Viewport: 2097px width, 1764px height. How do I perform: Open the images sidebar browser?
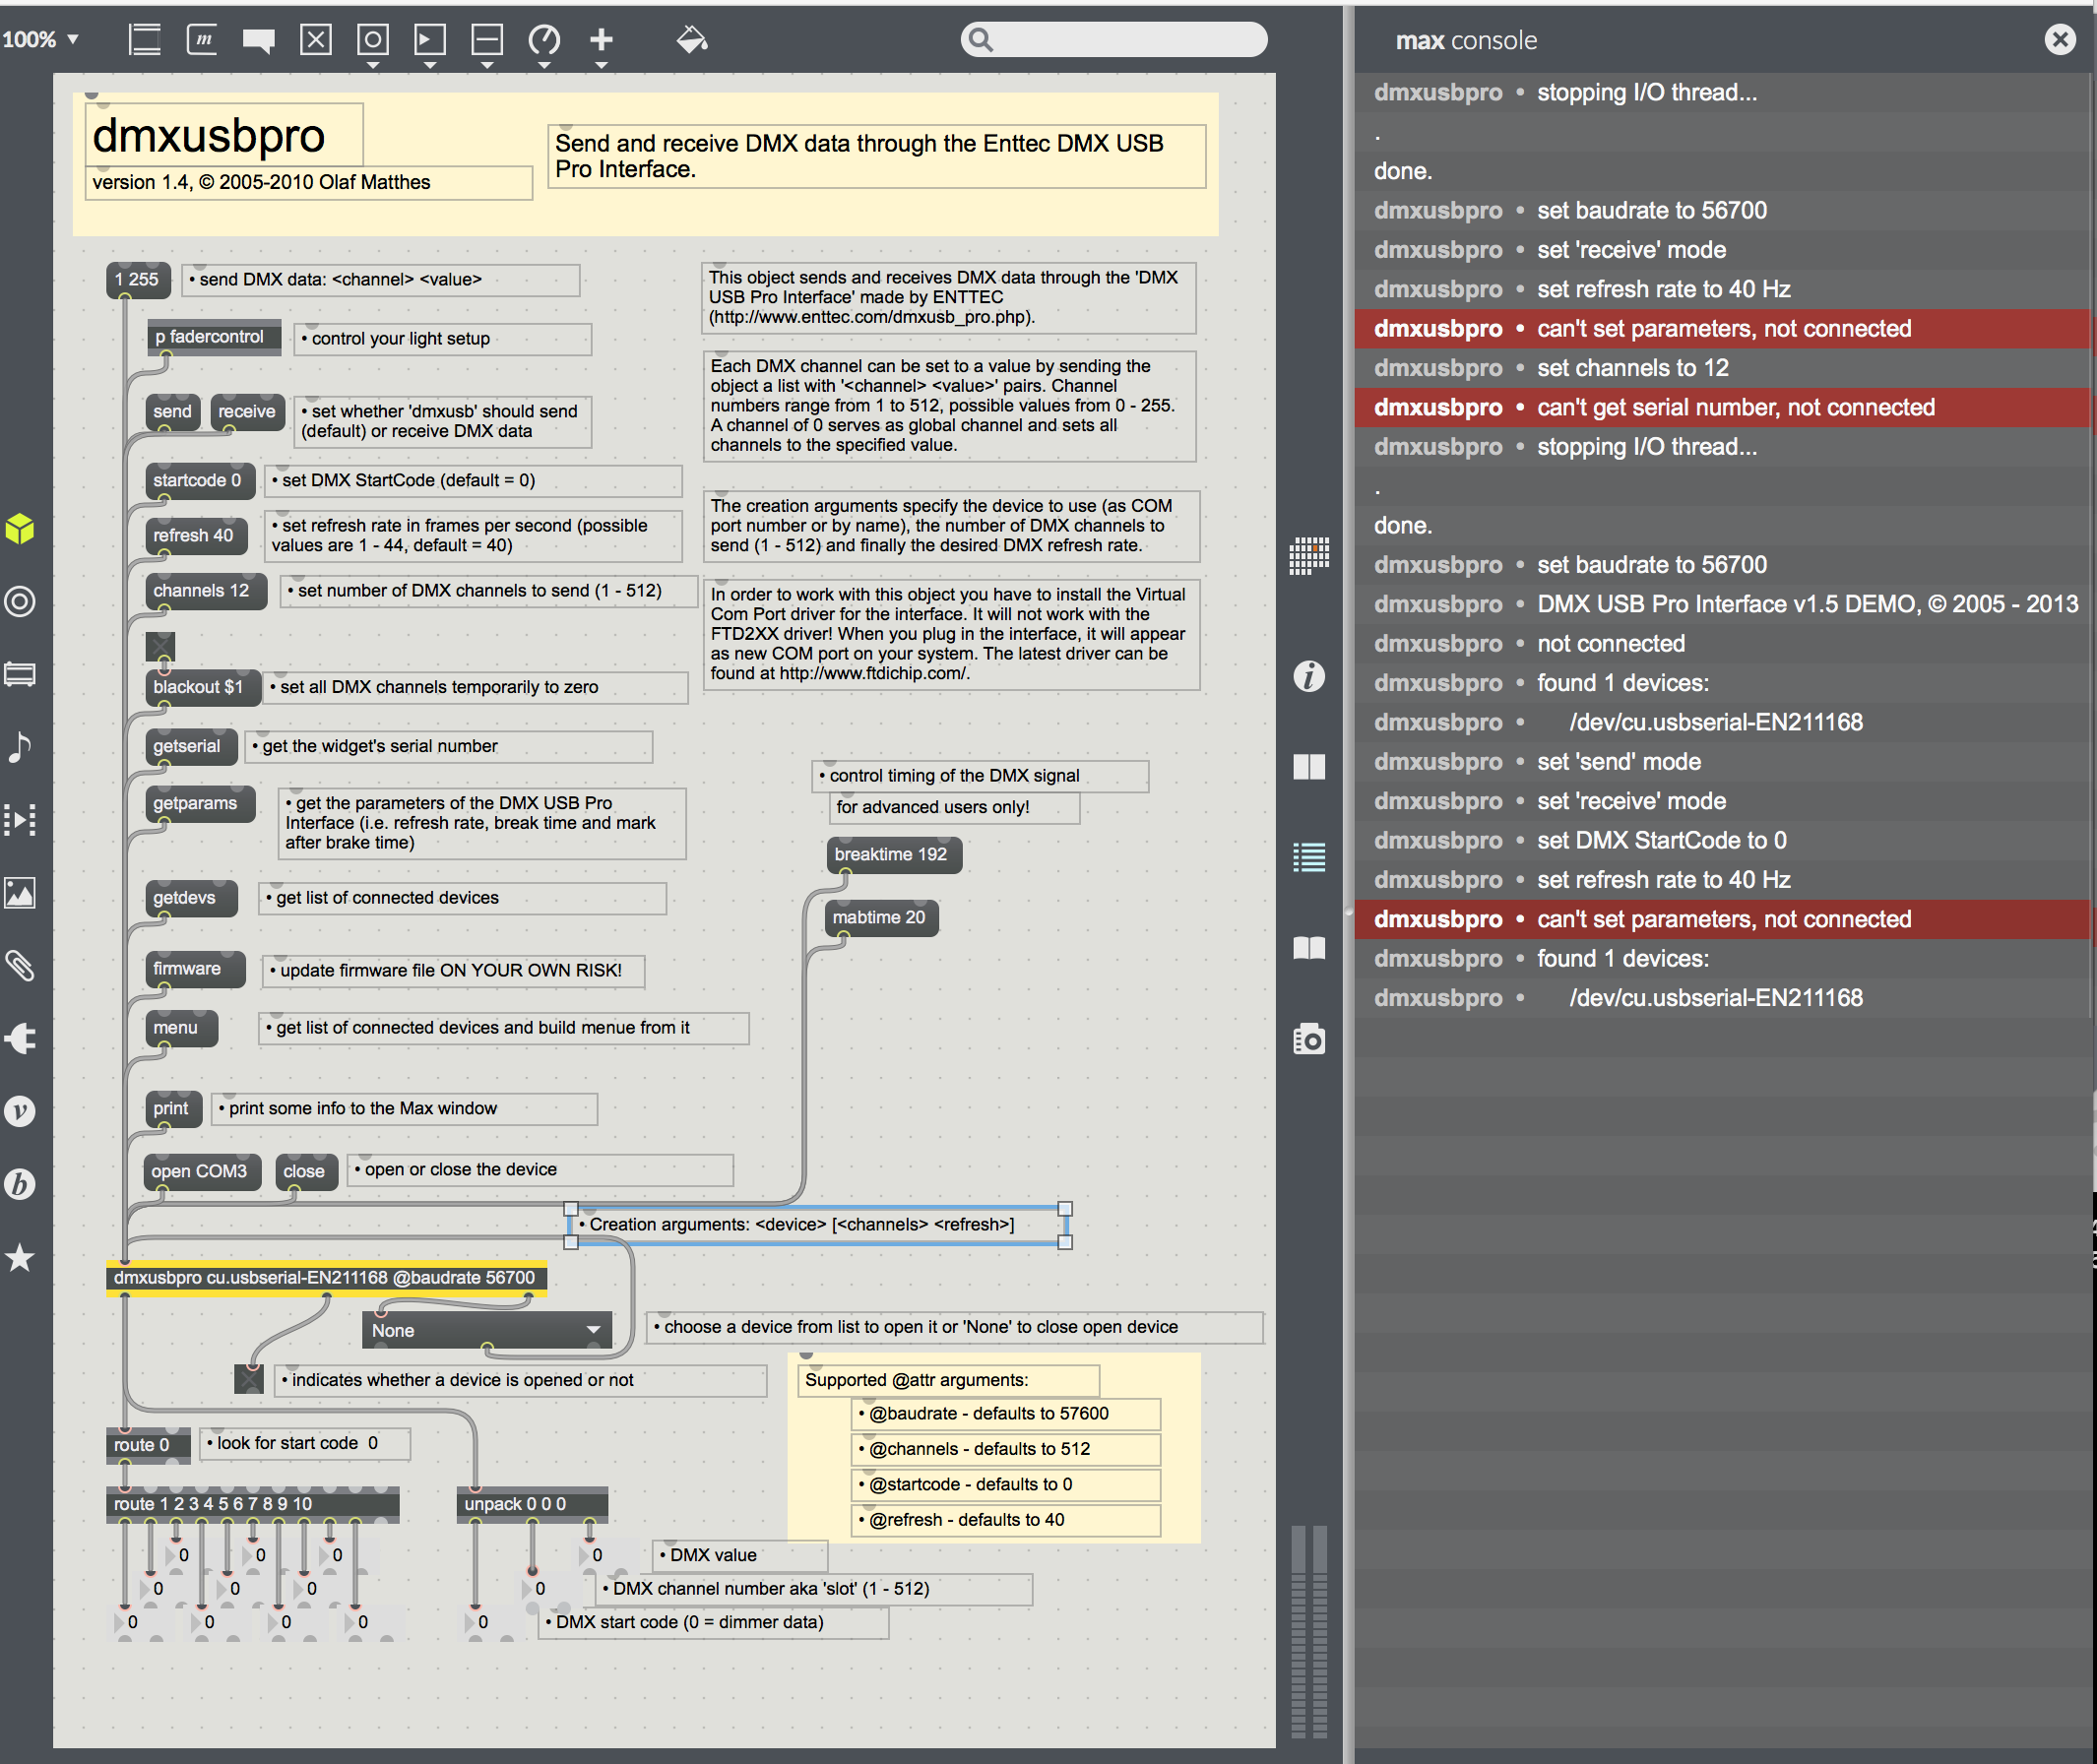[20, 893]
